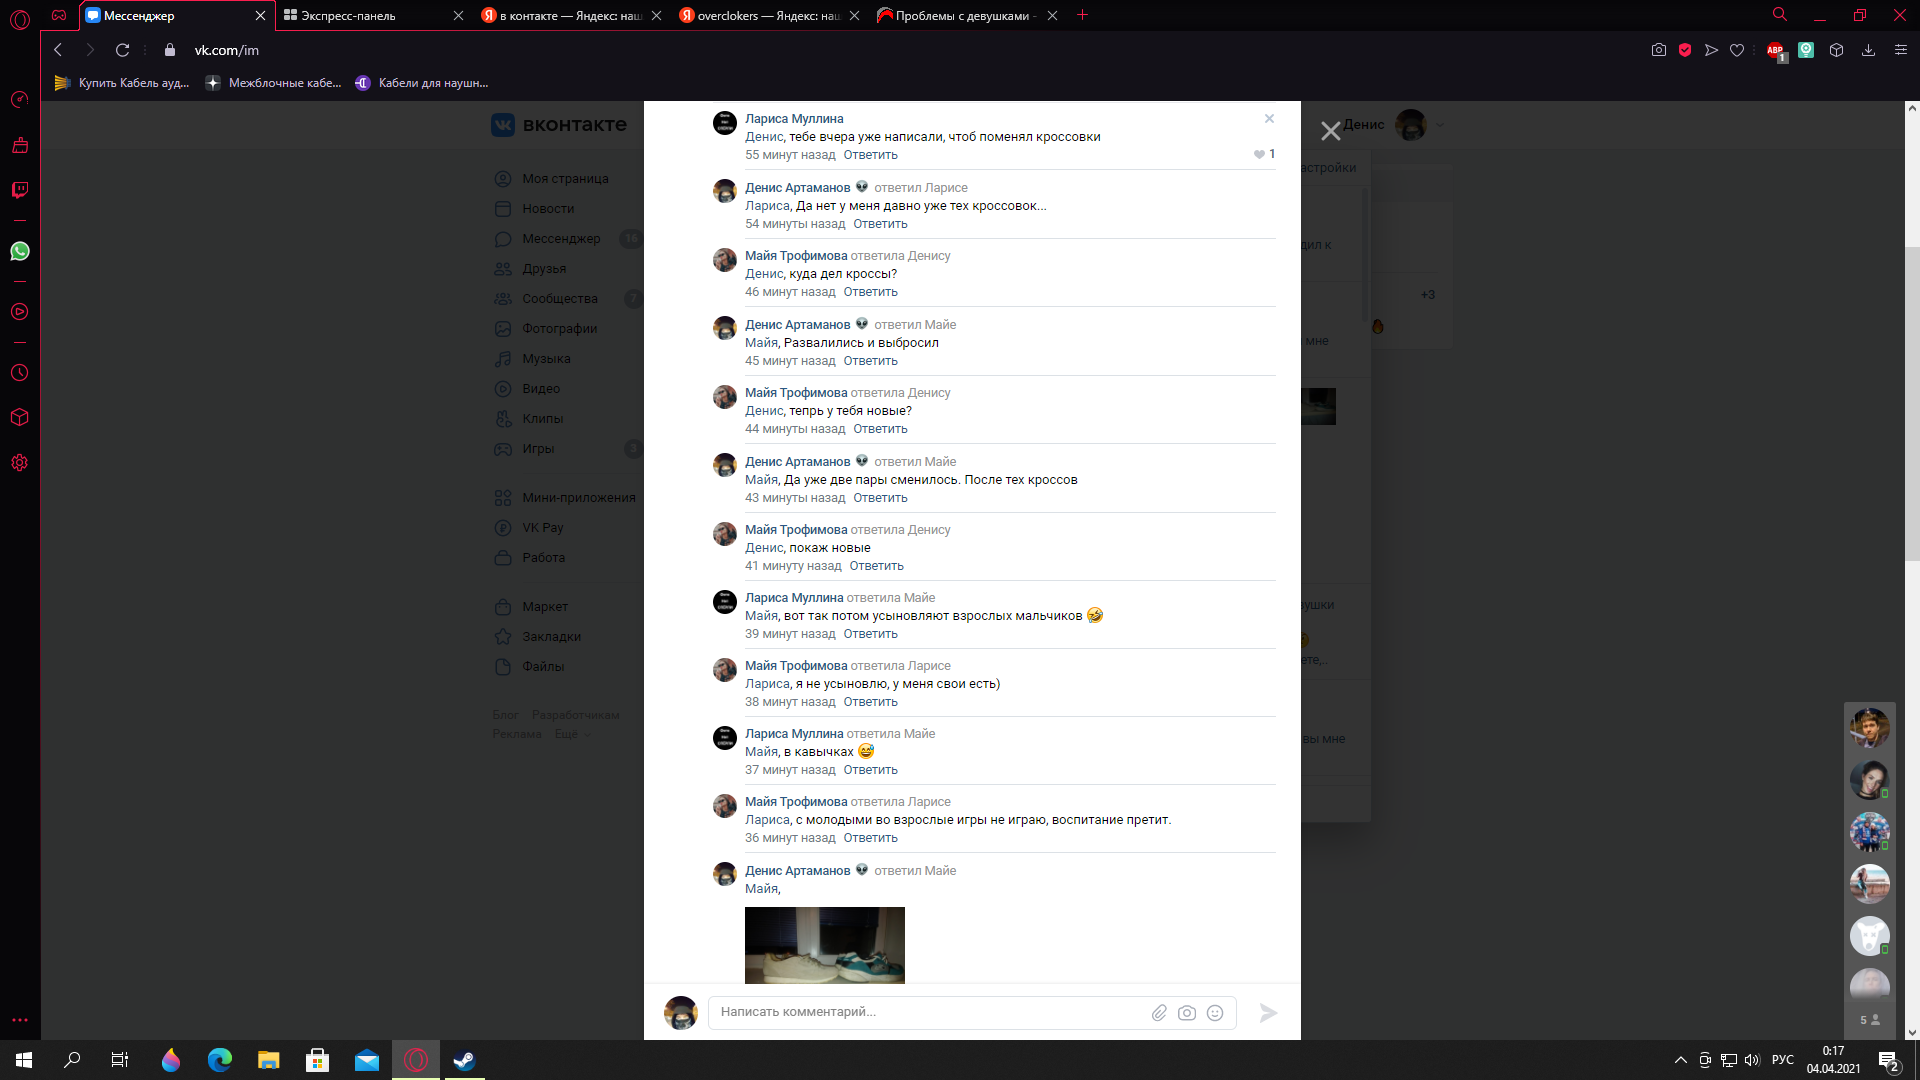Open the emoji smiley picker
The height and width of the screenshot is (1080, 1920).
tap(1215, 1013)
